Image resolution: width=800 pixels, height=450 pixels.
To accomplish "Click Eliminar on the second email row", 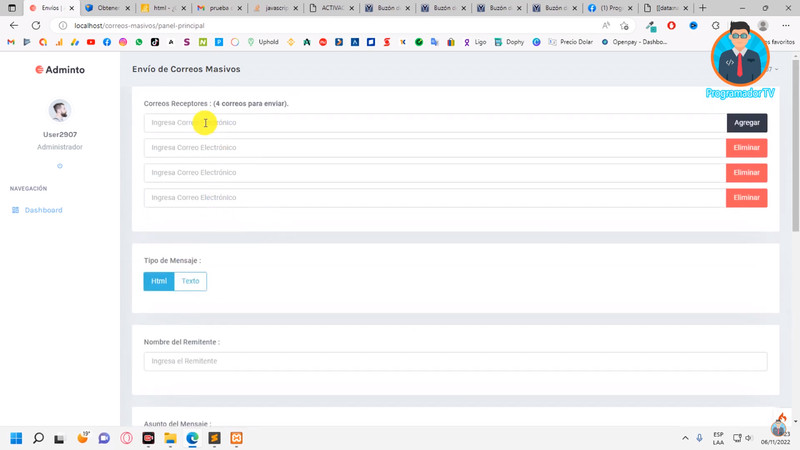I will pyautogui.click(x=746, y=148).
